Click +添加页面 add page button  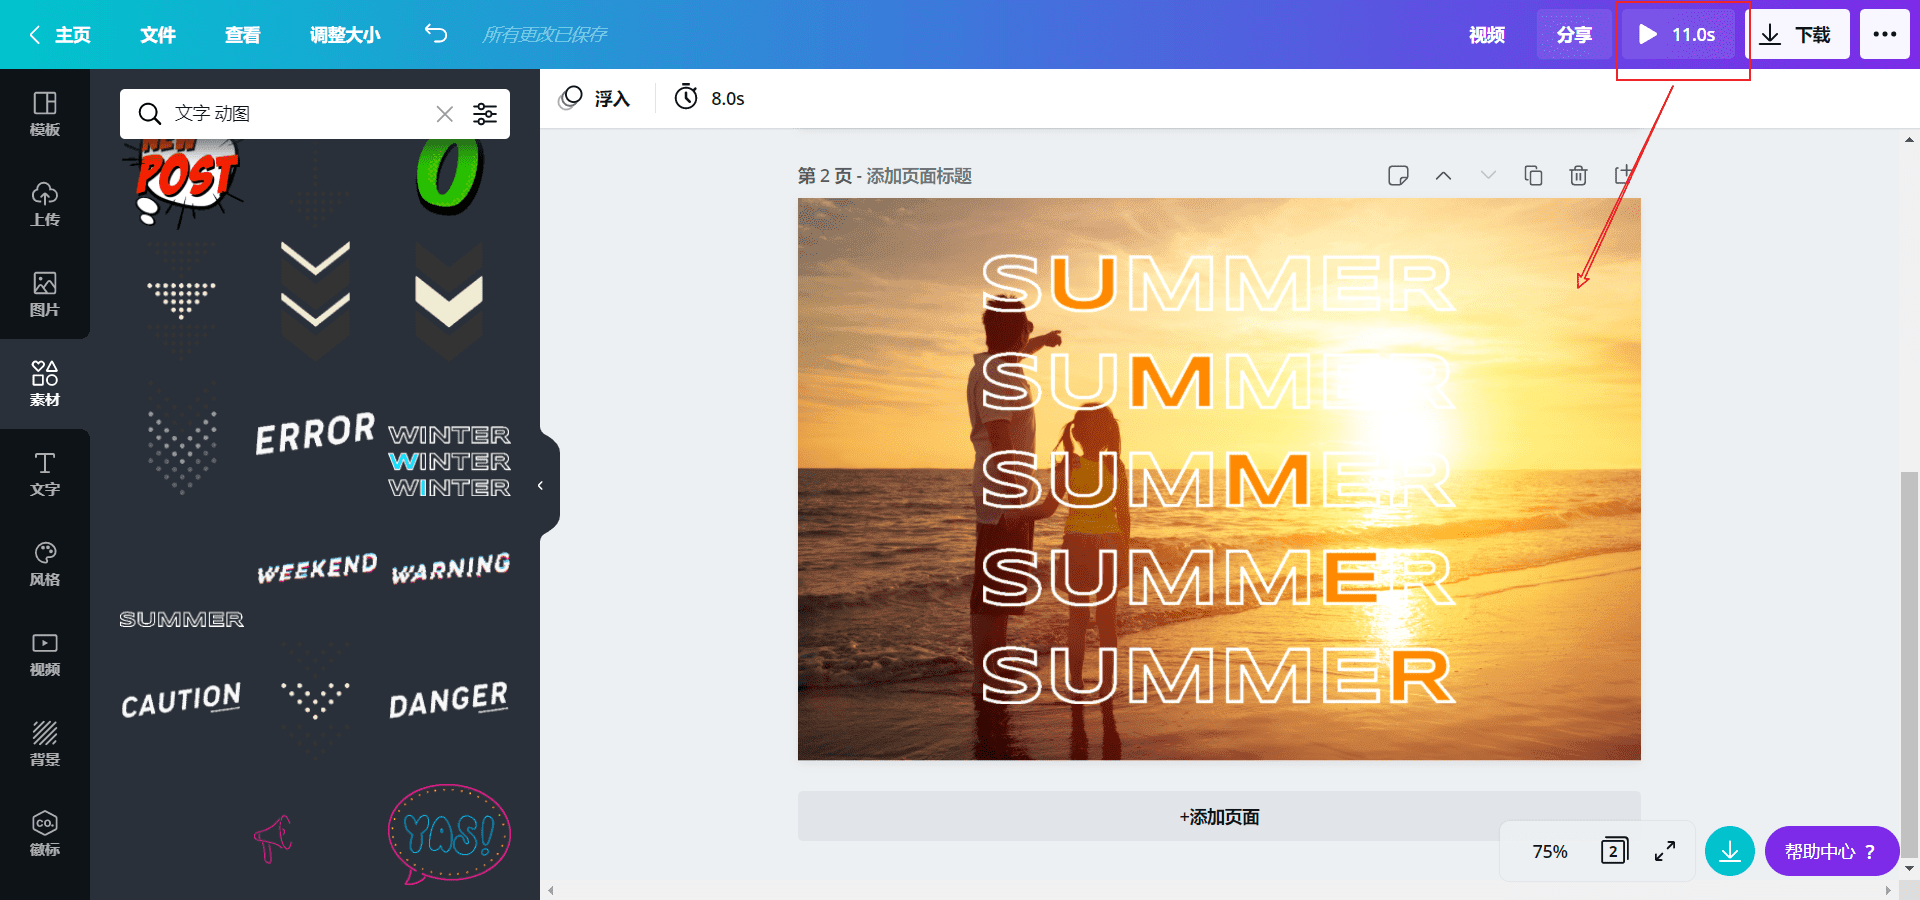1219,817
